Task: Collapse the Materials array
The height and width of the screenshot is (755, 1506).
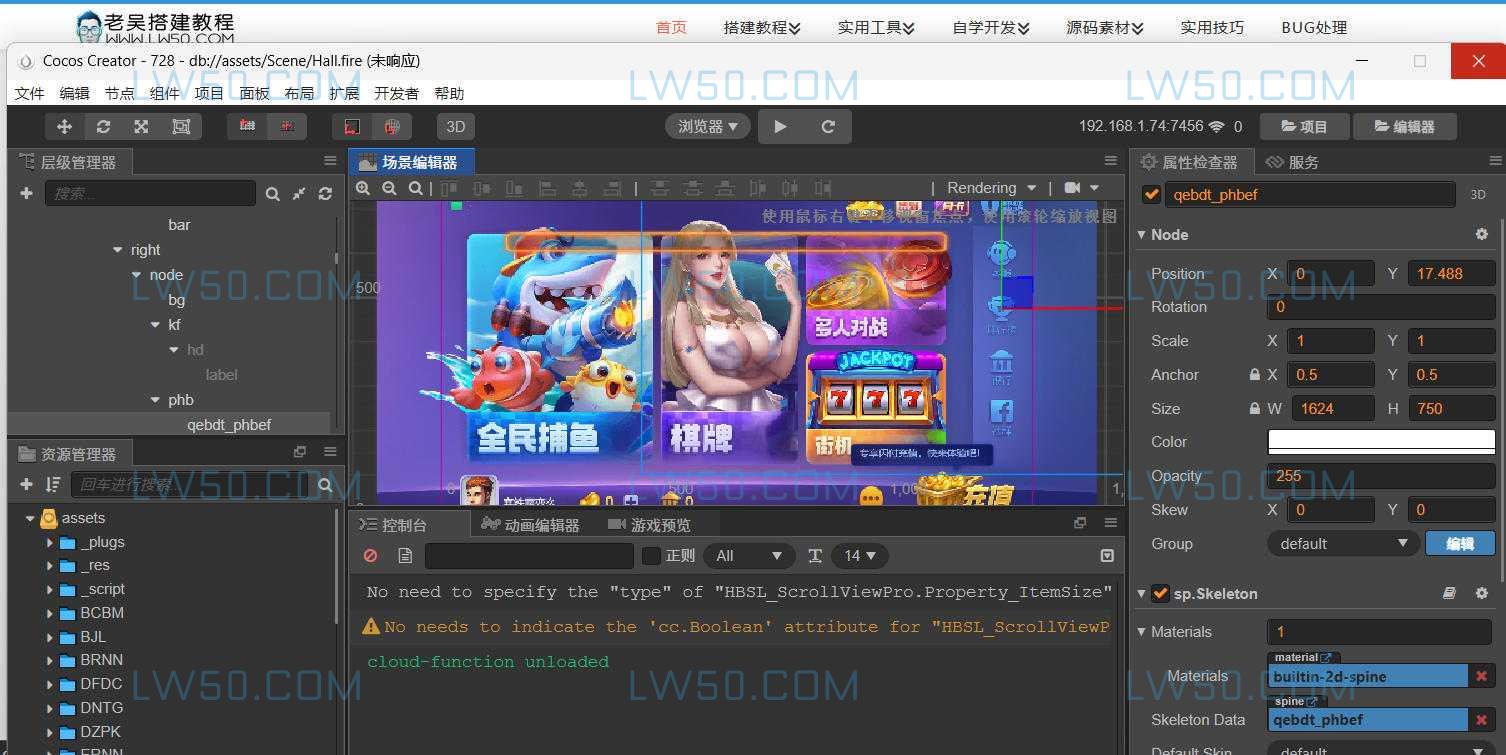Action: pos(1142,632)
